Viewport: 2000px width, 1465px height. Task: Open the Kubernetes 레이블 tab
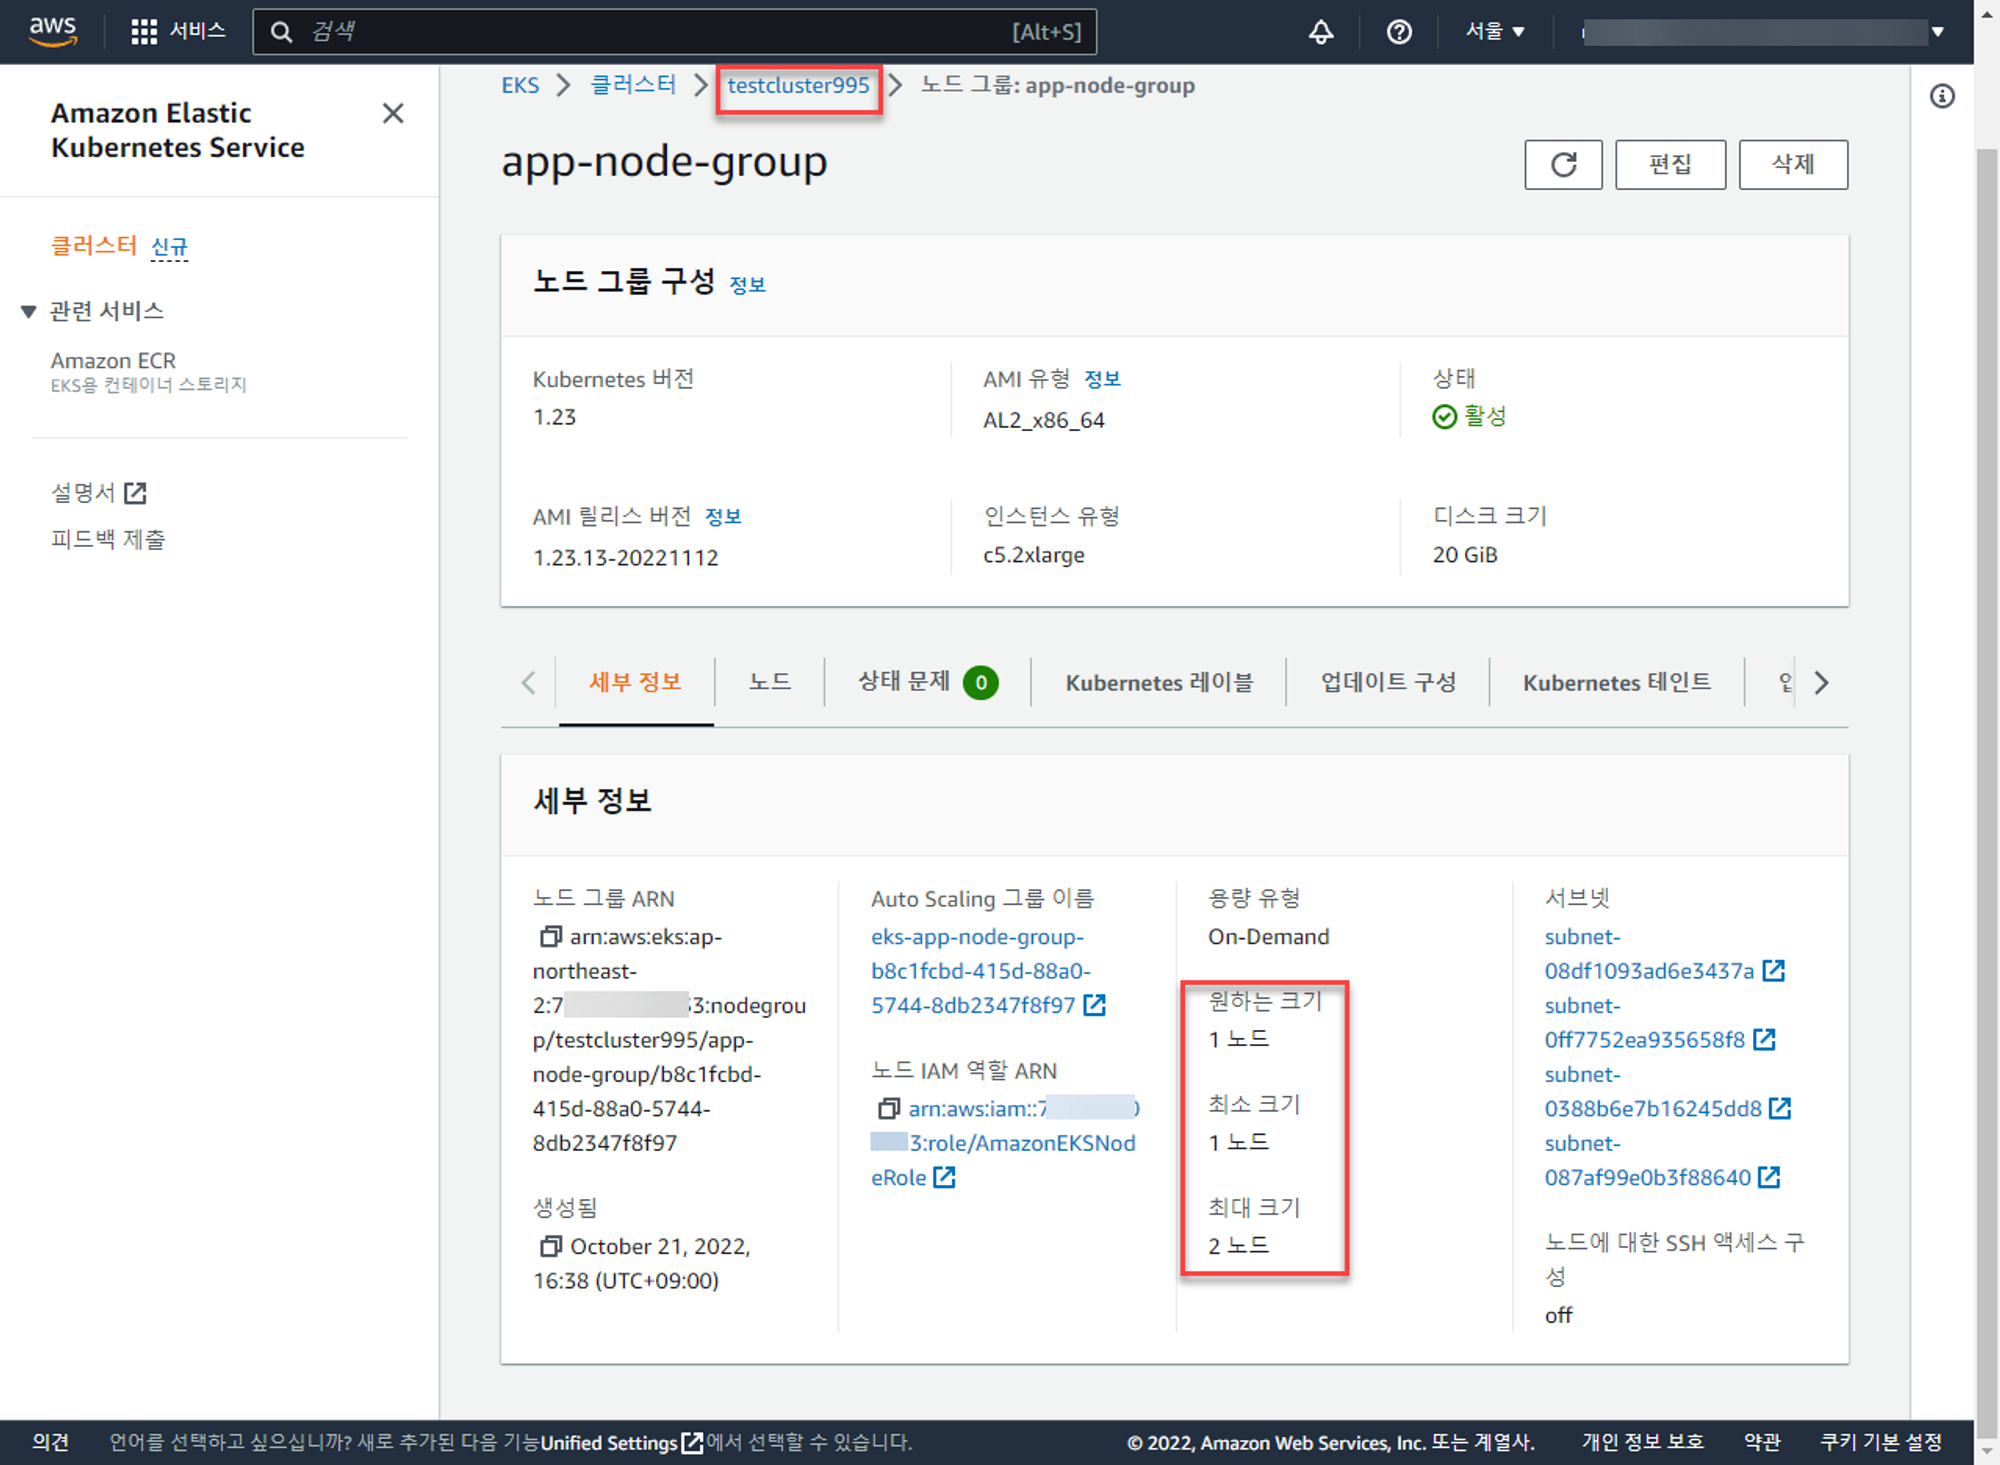(x=1158, y=682)
